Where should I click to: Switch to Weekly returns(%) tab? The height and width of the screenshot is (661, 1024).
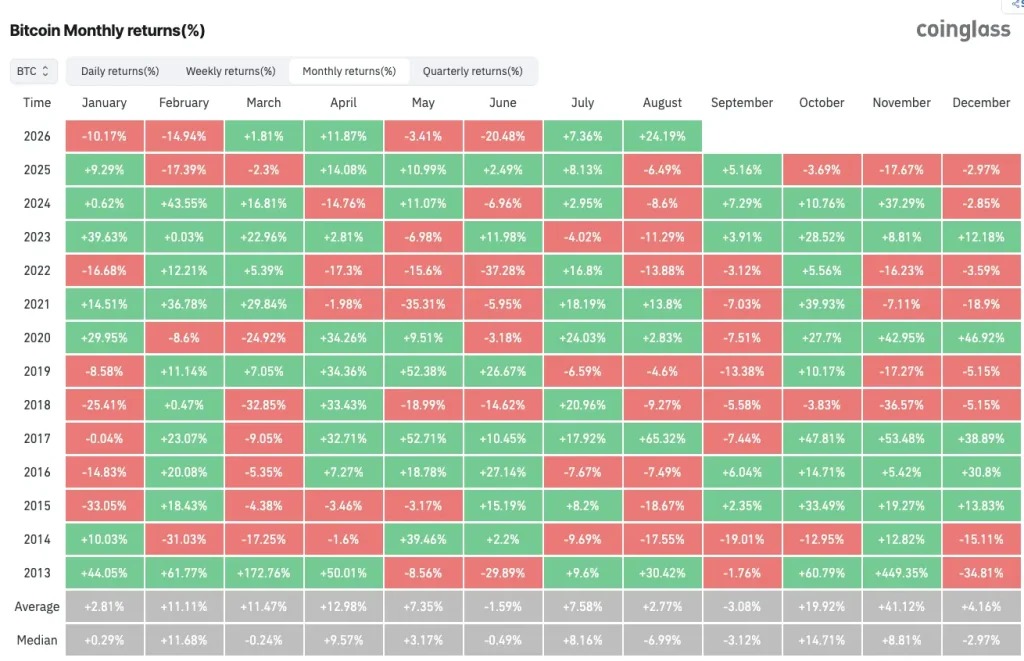[231, 71]
